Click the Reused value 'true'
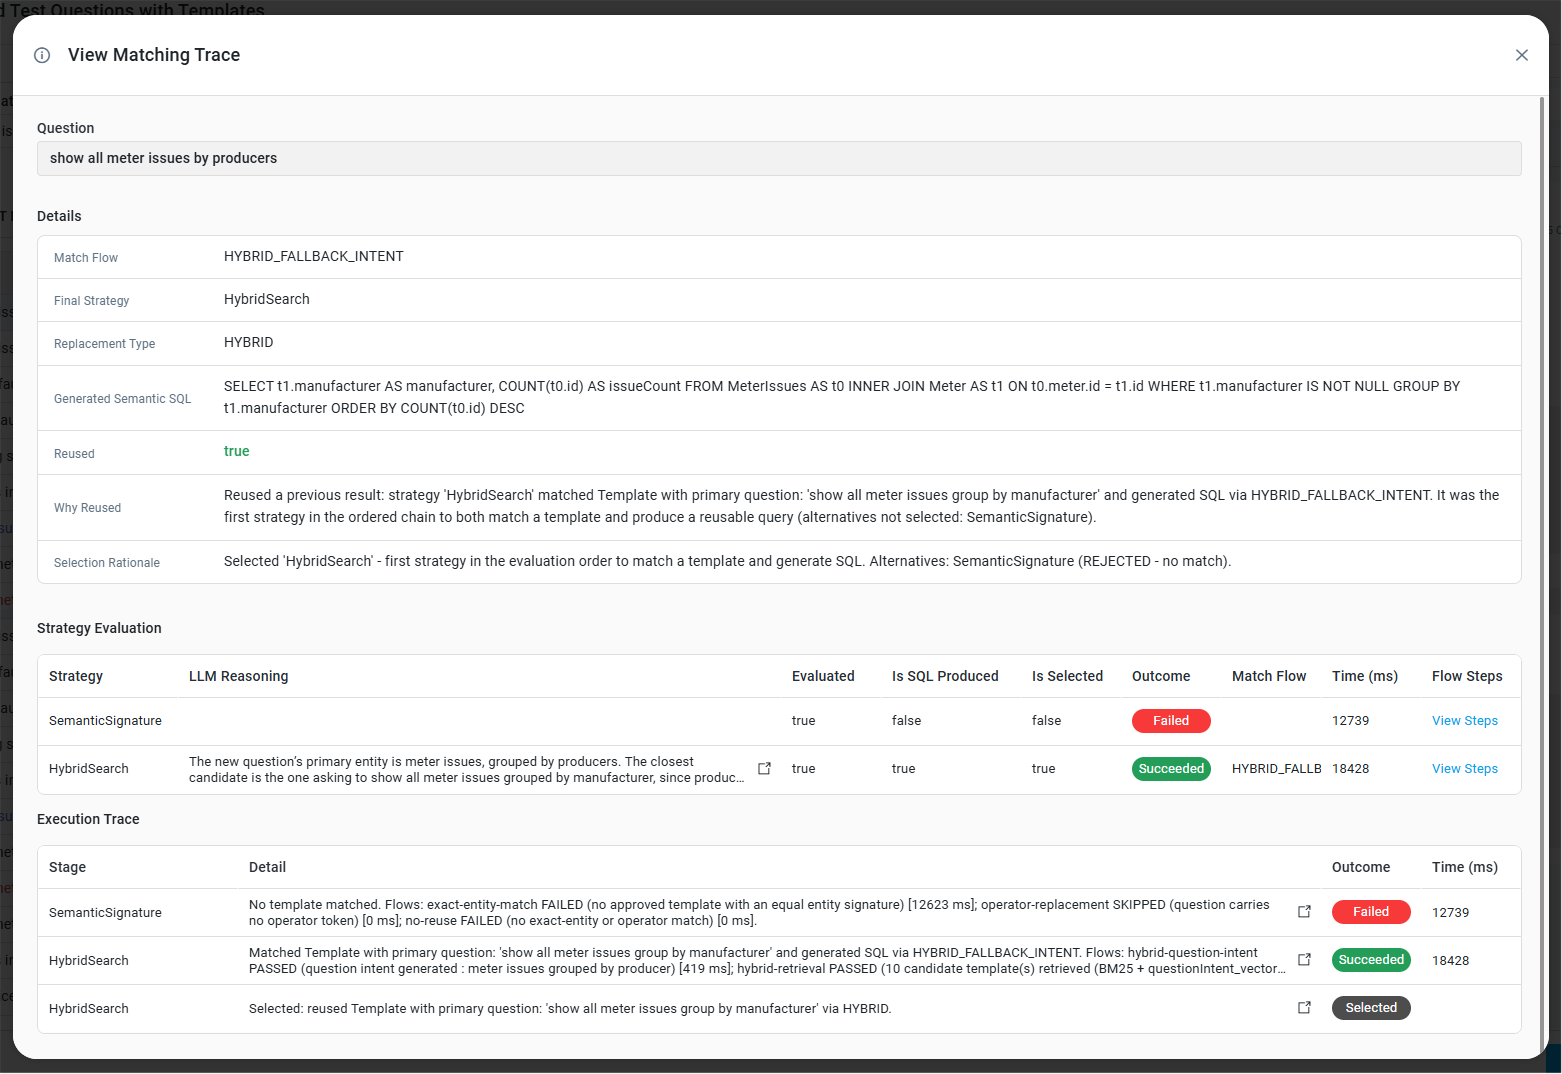1562x1074 pixels. point(237,452)
